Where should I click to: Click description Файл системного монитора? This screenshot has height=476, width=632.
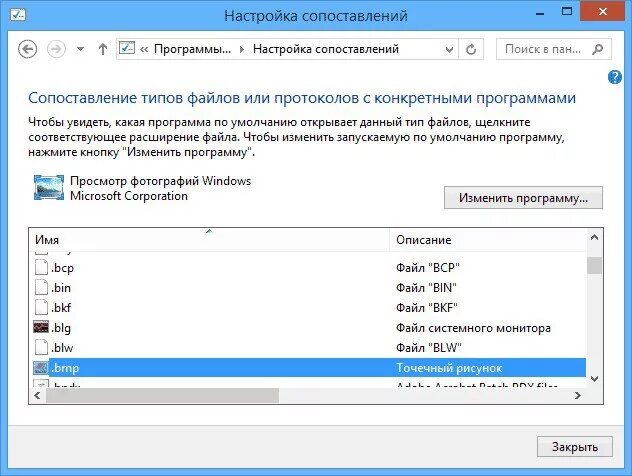473,328
